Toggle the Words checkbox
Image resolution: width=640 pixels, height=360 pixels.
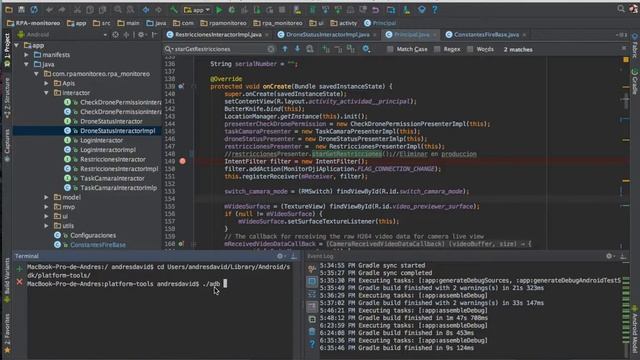(470, 49)
